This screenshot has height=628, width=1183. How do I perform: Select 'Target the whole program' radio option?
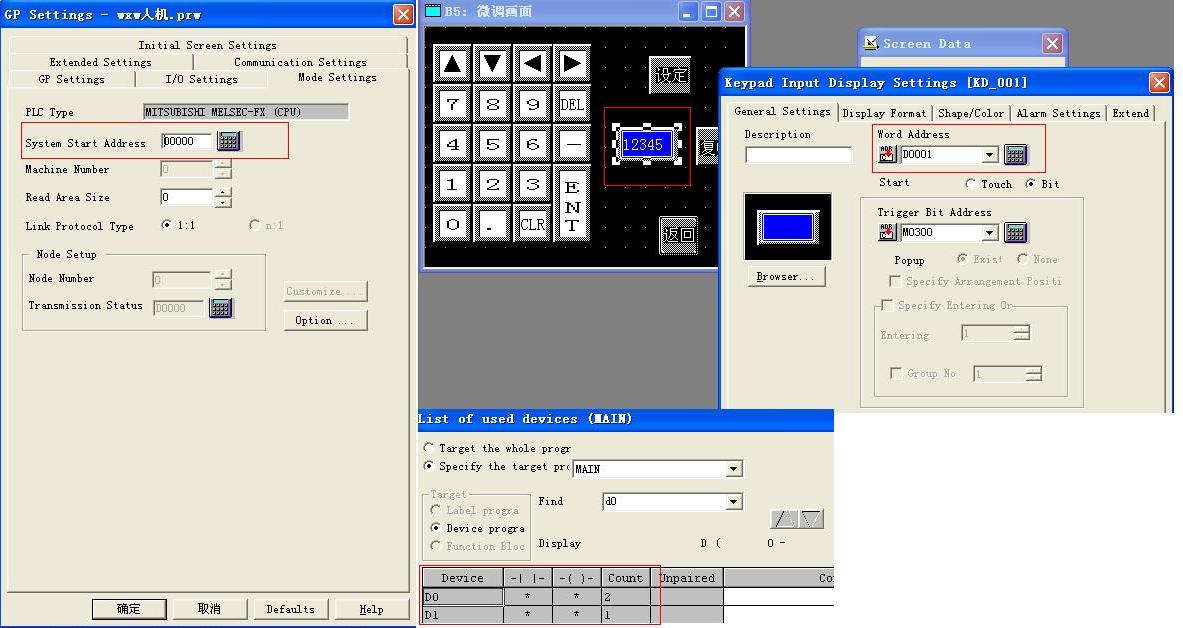[429, 448]
